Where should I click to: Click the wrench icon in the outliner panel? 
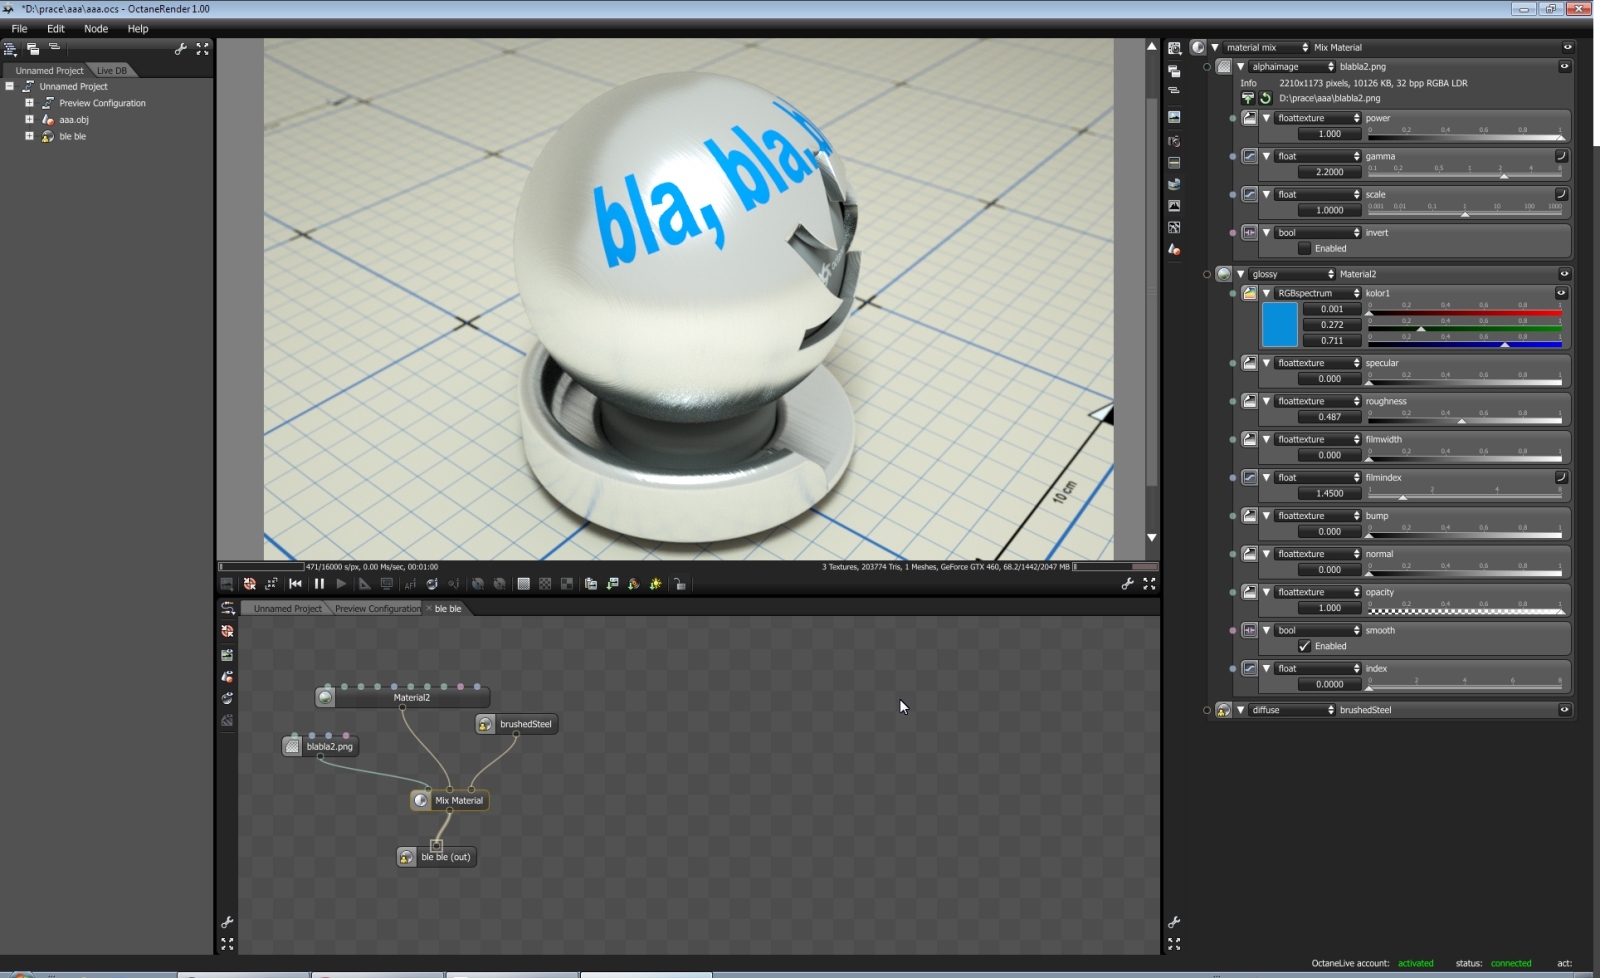tap(181, 48)
